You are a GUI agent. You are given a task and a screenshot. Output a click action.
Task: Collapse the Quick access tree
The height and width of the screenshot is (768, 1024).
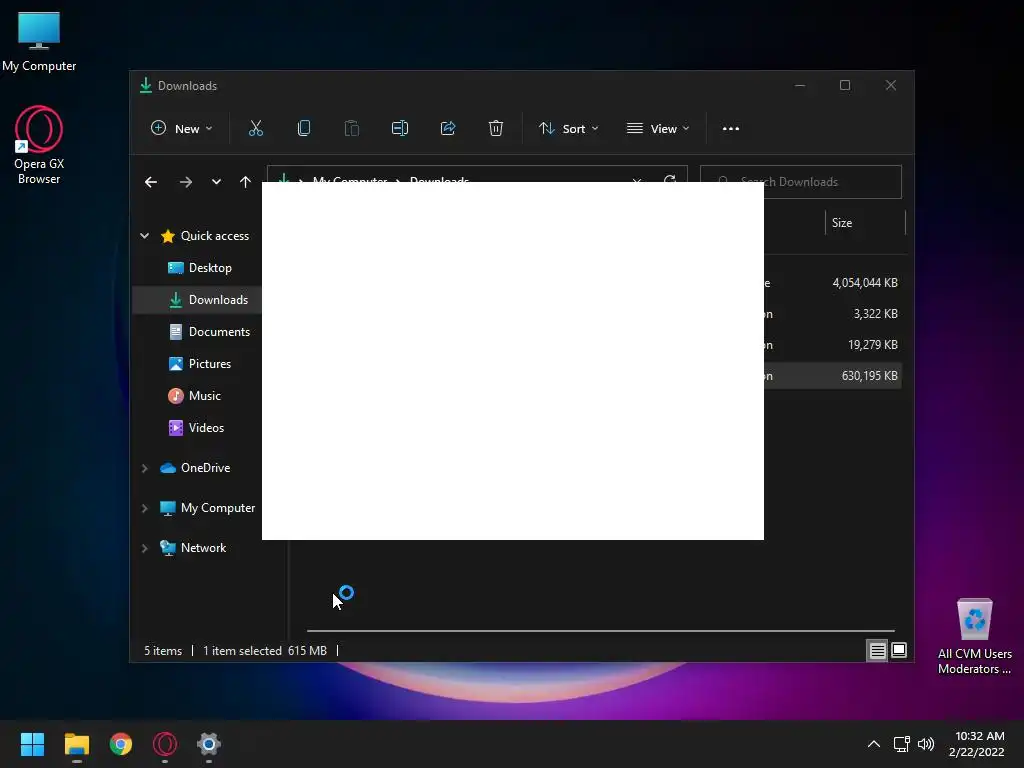[x=144, y=236]
